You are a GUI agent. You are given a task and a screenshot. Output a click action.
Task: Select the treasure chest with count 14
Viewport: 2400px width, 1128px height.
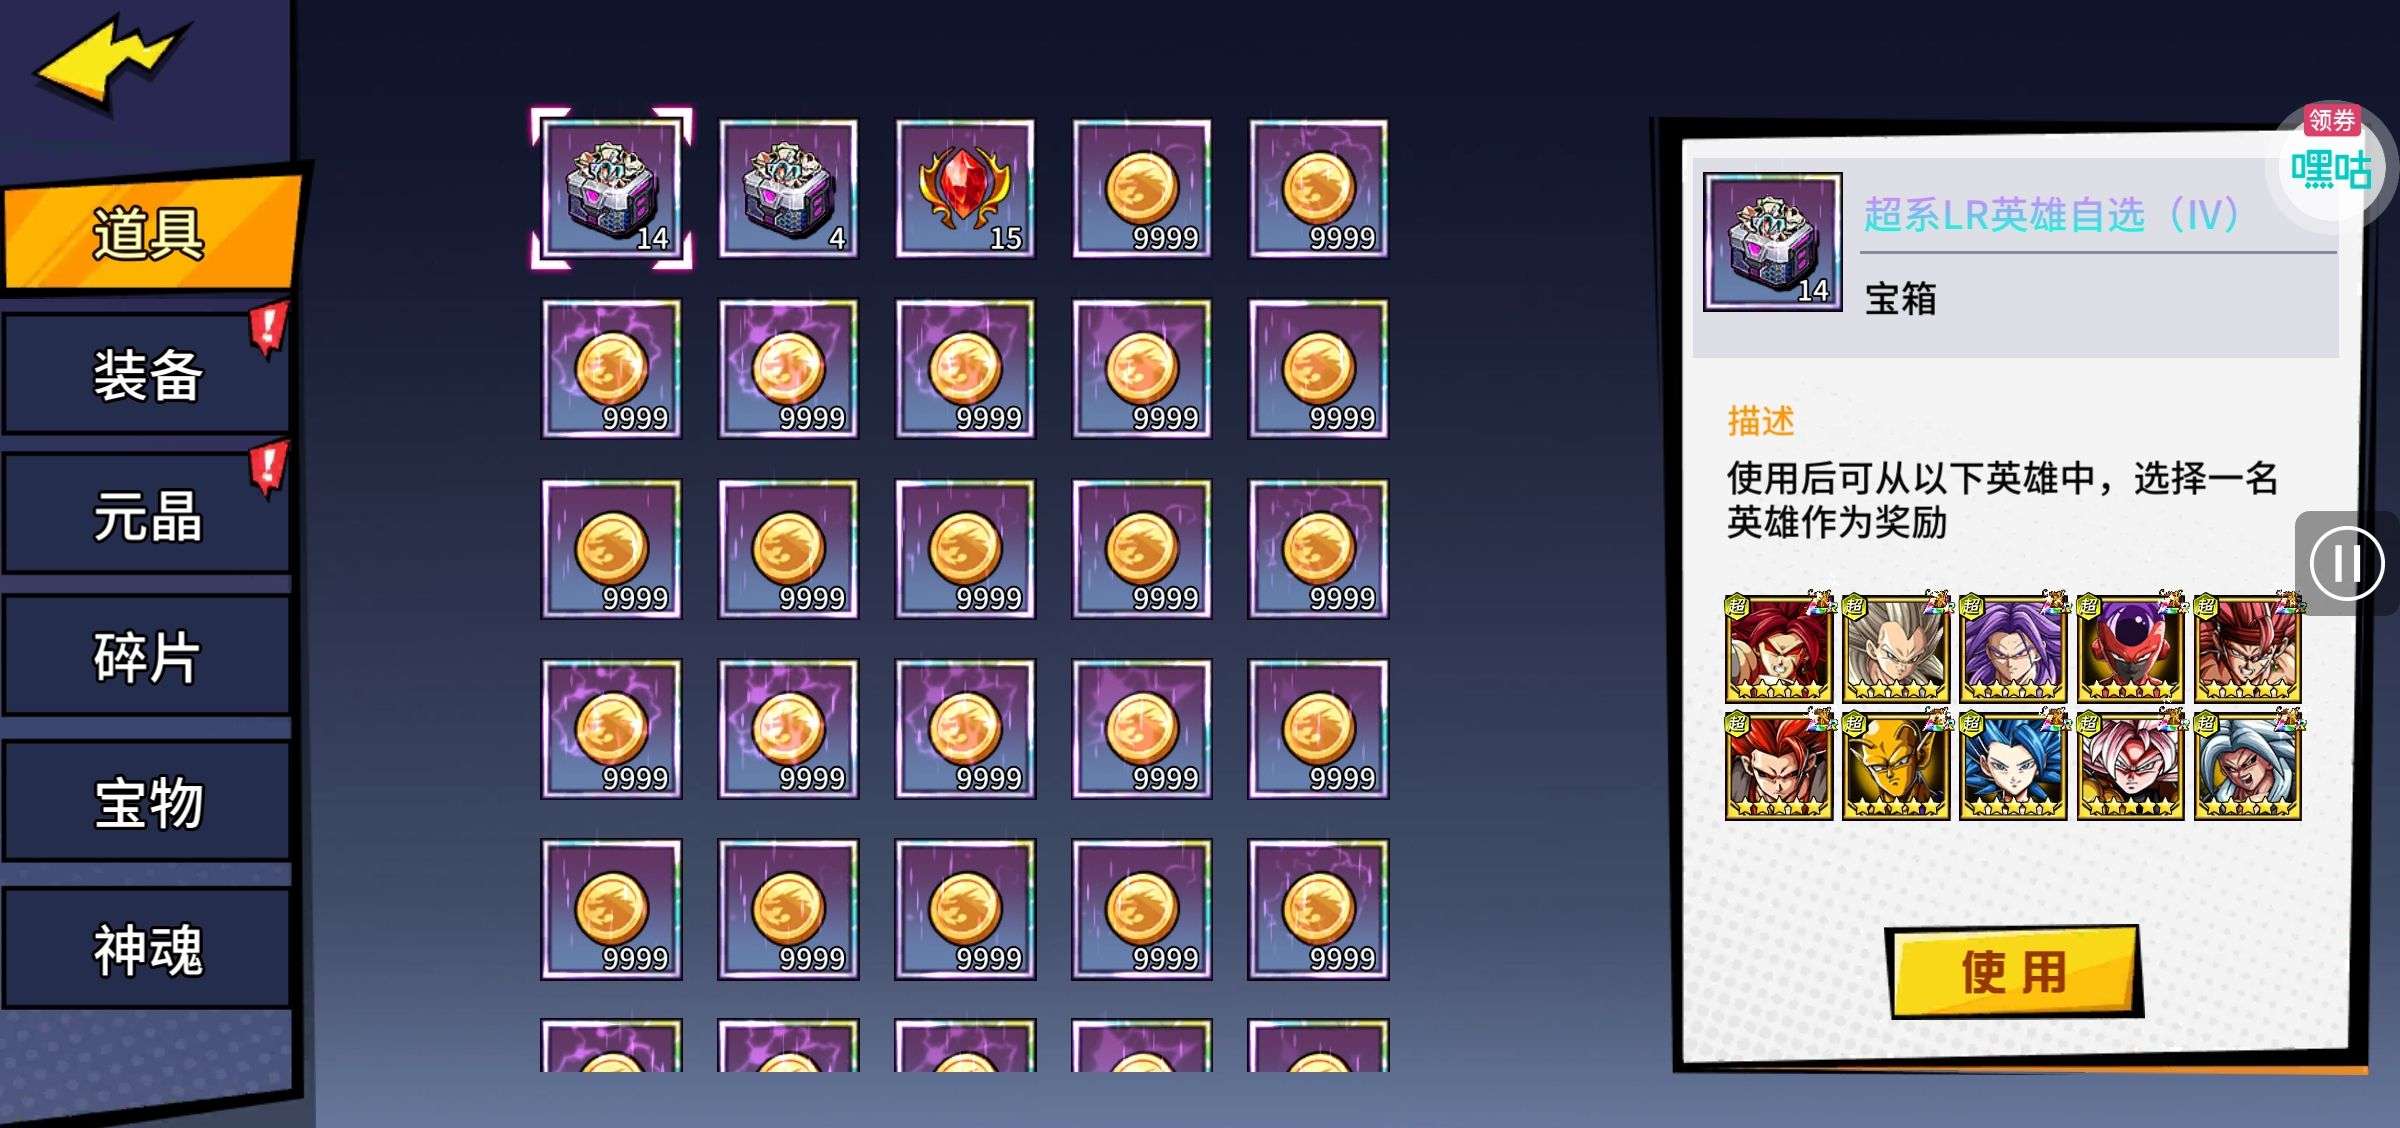[x=611, y=188]
